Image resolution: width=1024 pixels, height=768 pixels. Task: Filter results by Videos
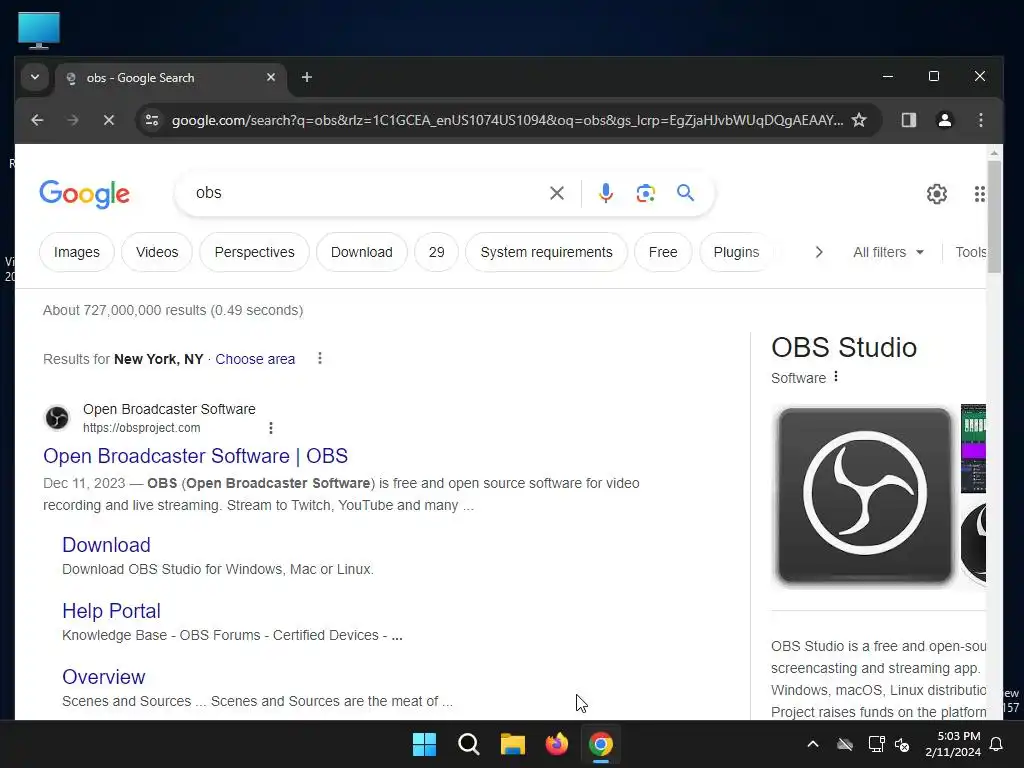click(157, 252)
